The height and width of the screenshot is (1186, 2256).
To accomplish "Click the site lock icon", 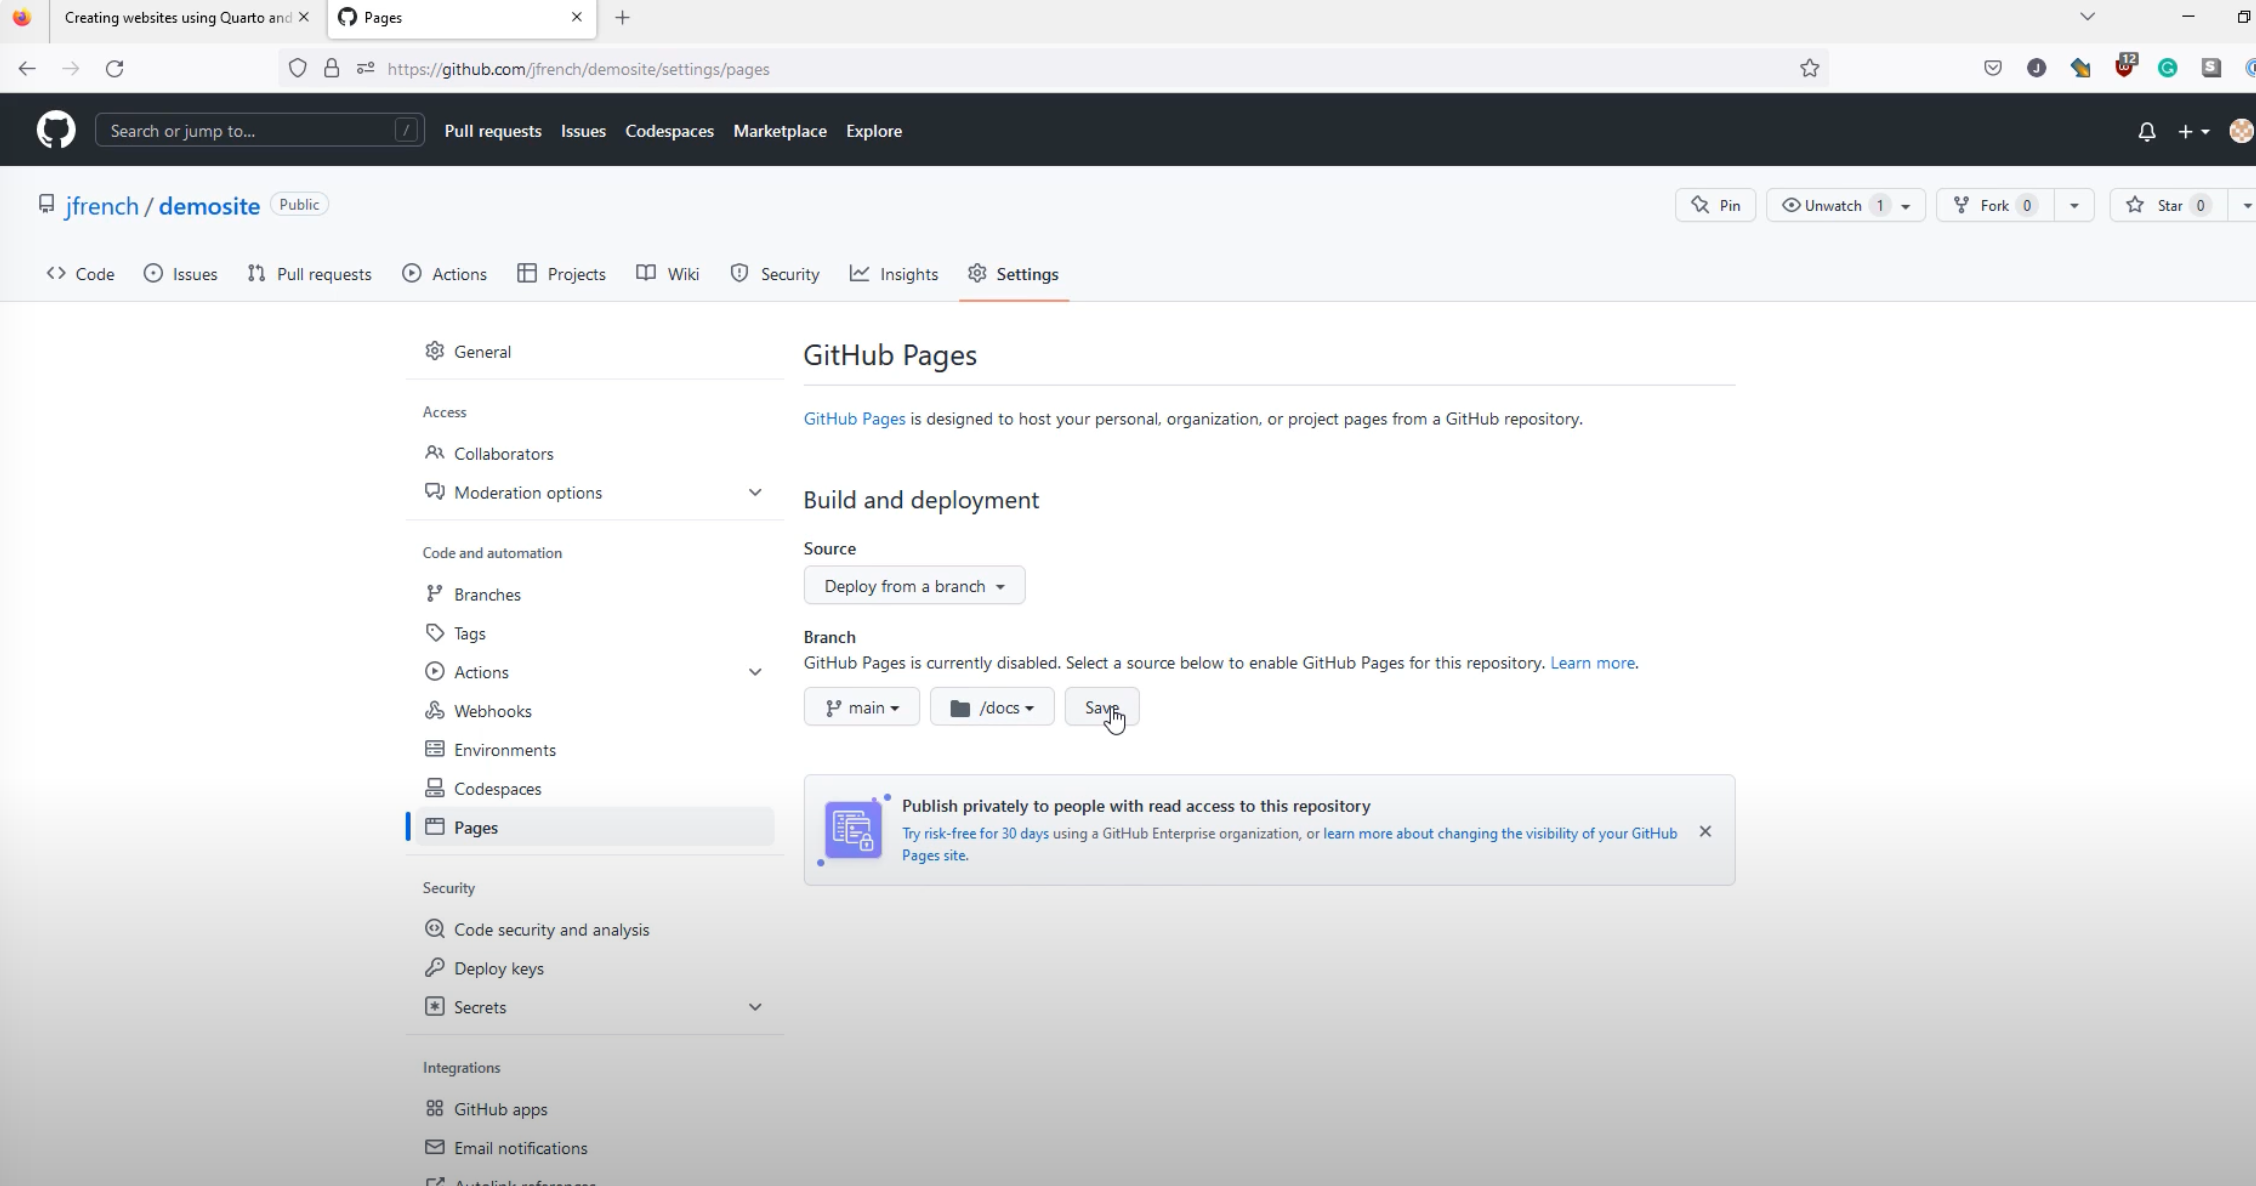I will pos(331,68).
